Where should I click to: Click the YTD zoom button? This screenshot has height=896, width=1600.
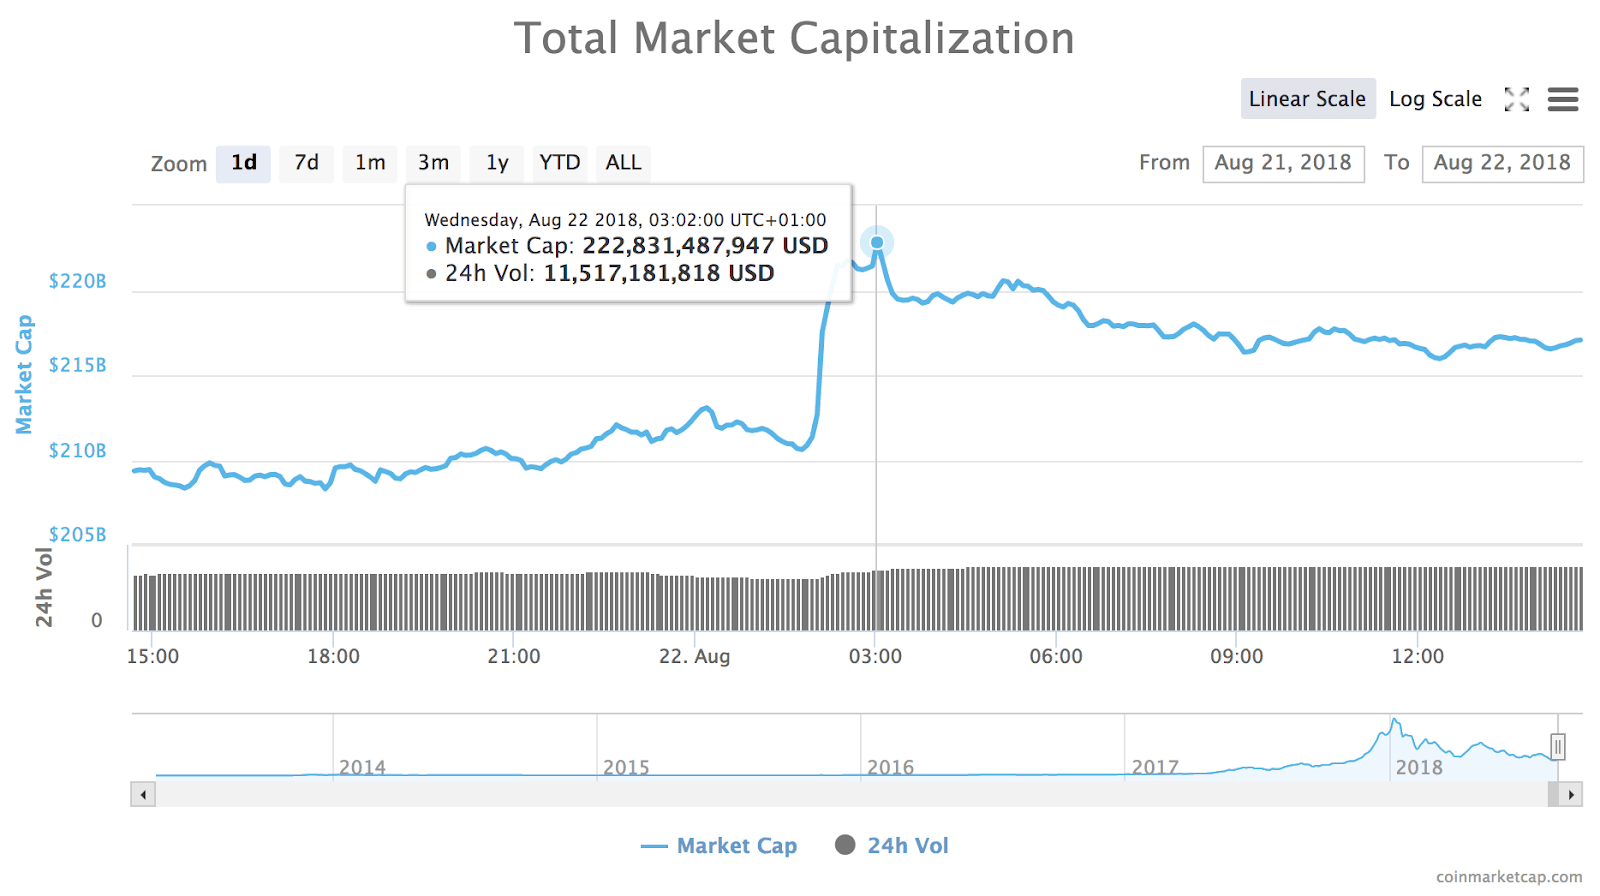click(559, 163)
